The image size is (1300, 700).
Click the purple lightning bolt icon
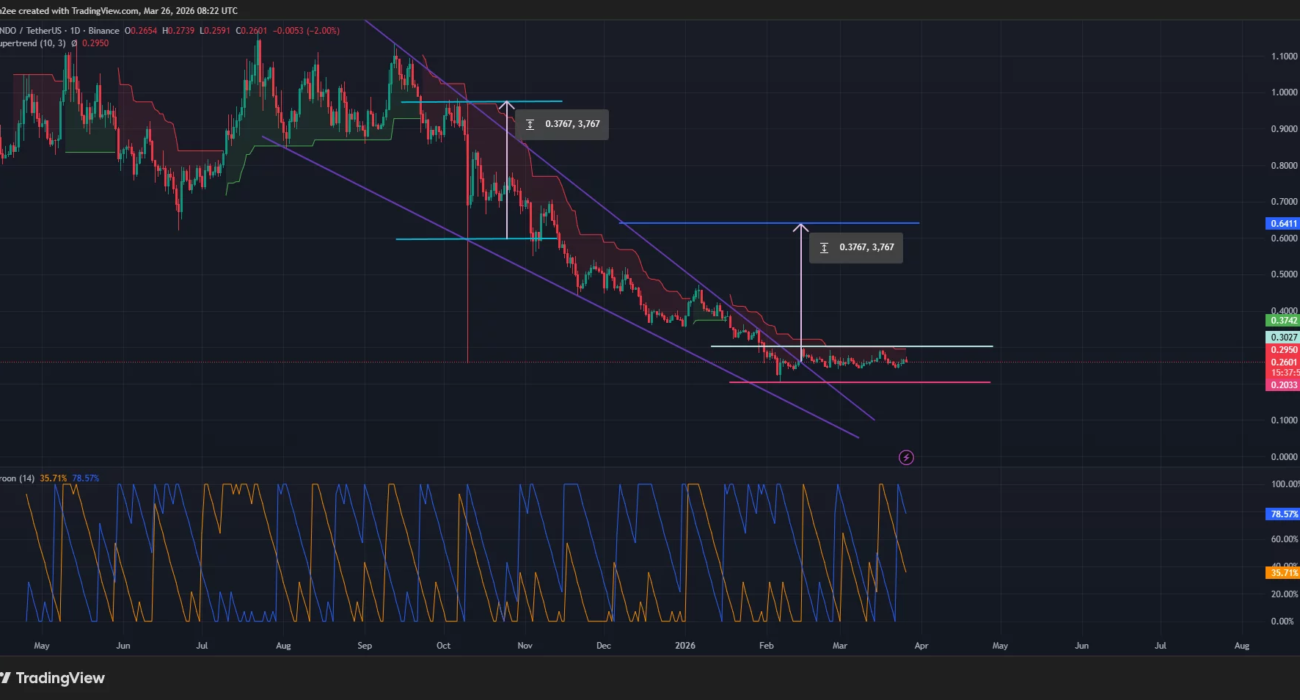click(906, 457)
